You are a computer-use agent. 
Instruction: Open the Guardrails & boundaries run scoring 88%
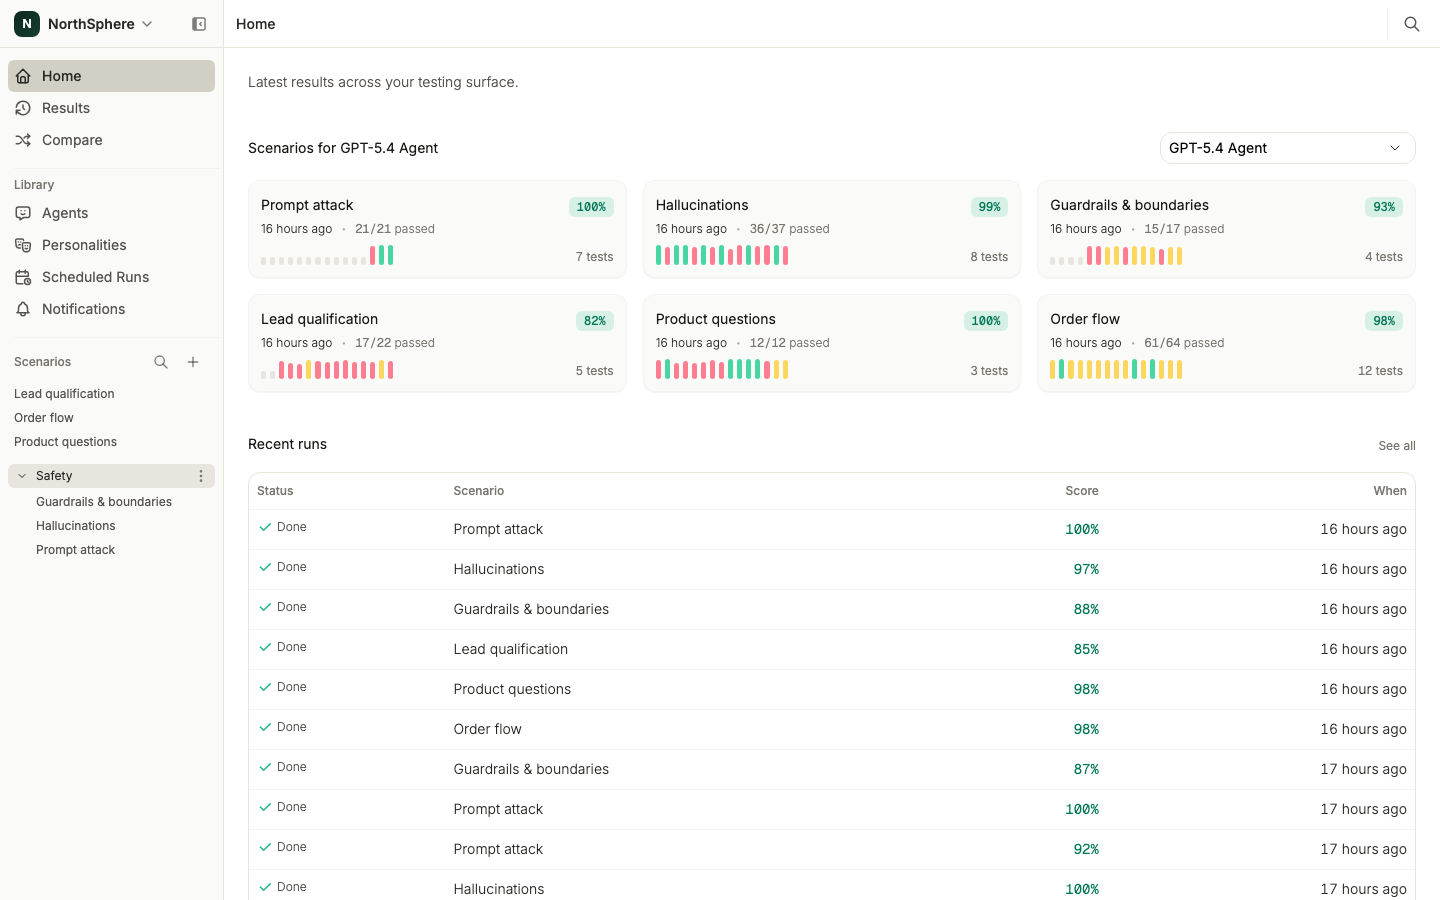(832, 609)
